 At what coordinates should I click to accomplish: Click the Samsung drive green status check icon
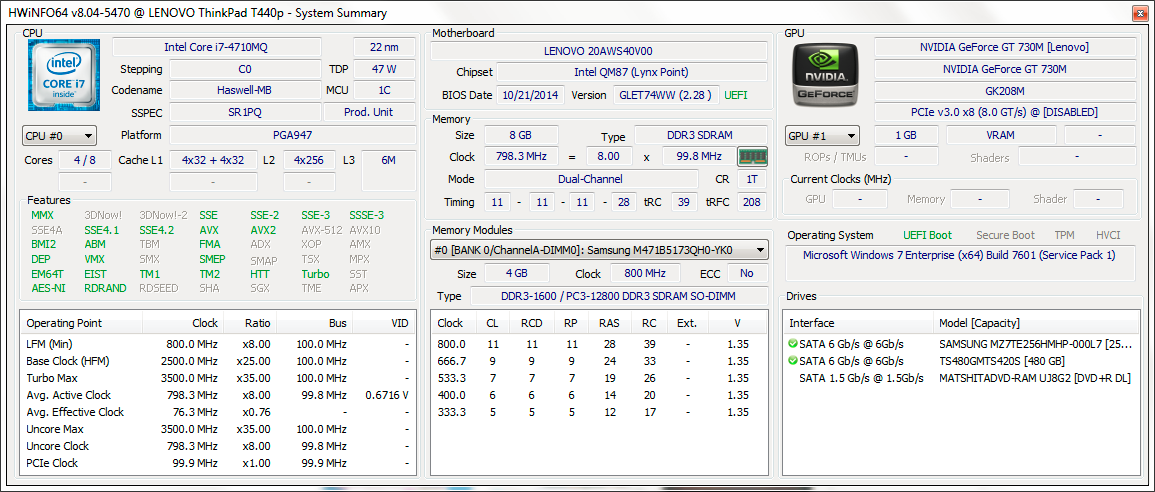coord(793,344)
